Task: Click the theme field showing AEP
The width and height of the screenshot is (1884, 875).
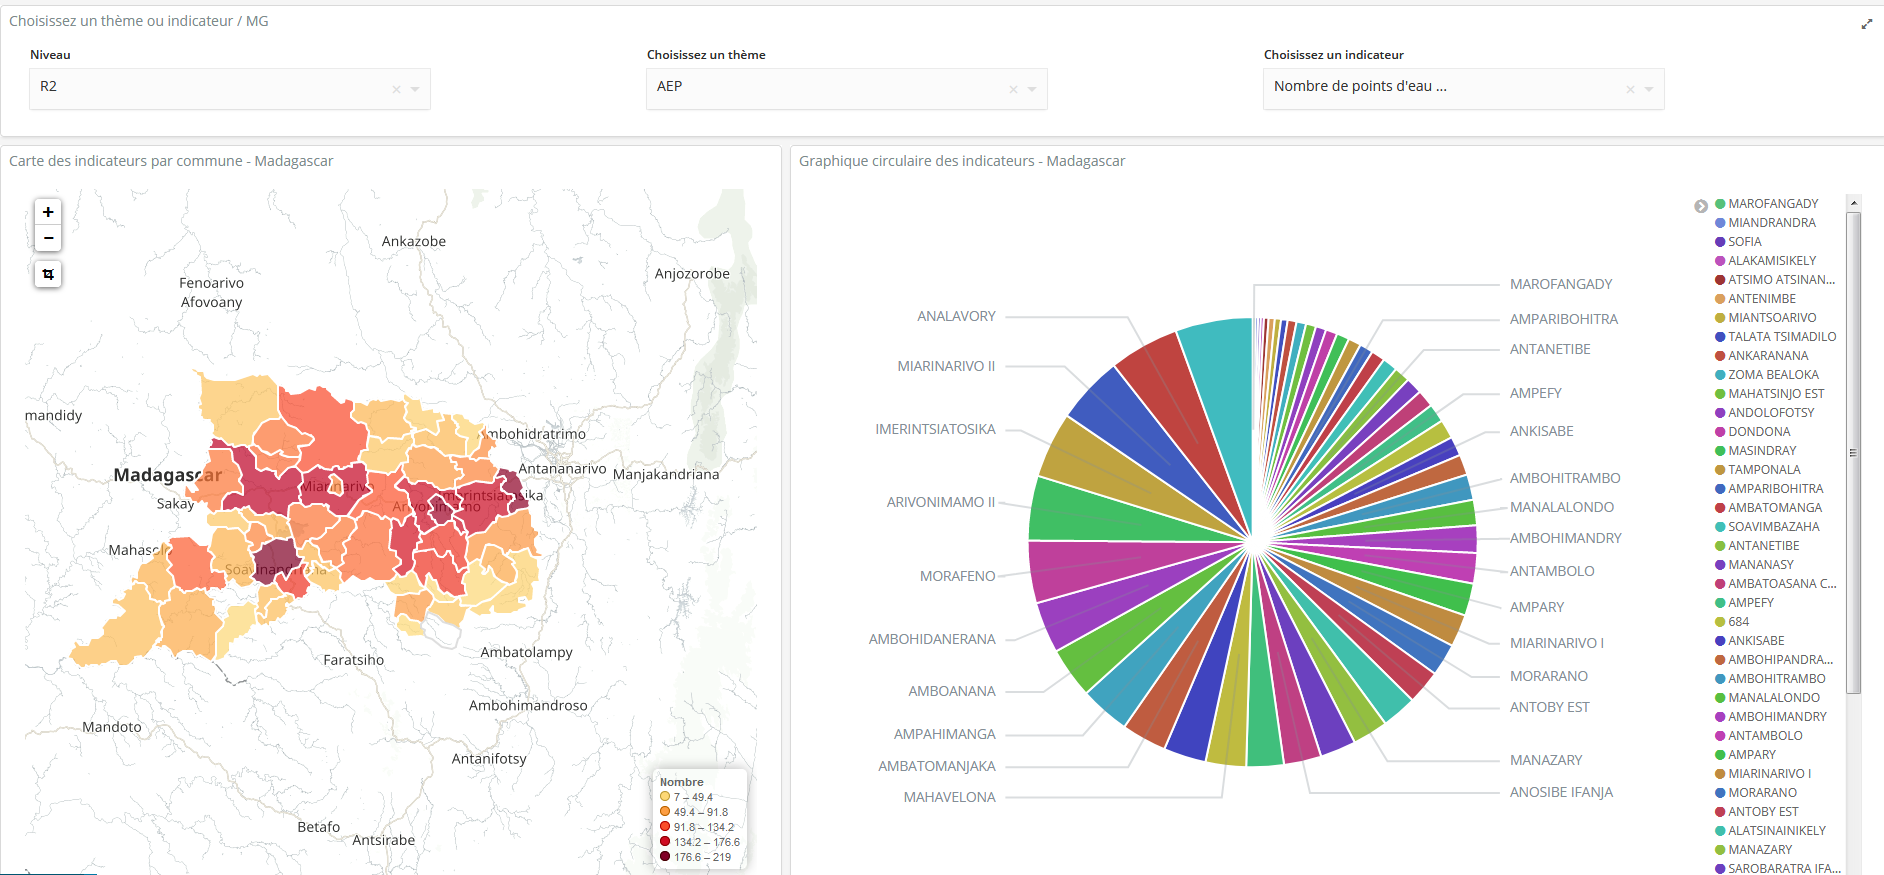Action: tap(847, 89)
